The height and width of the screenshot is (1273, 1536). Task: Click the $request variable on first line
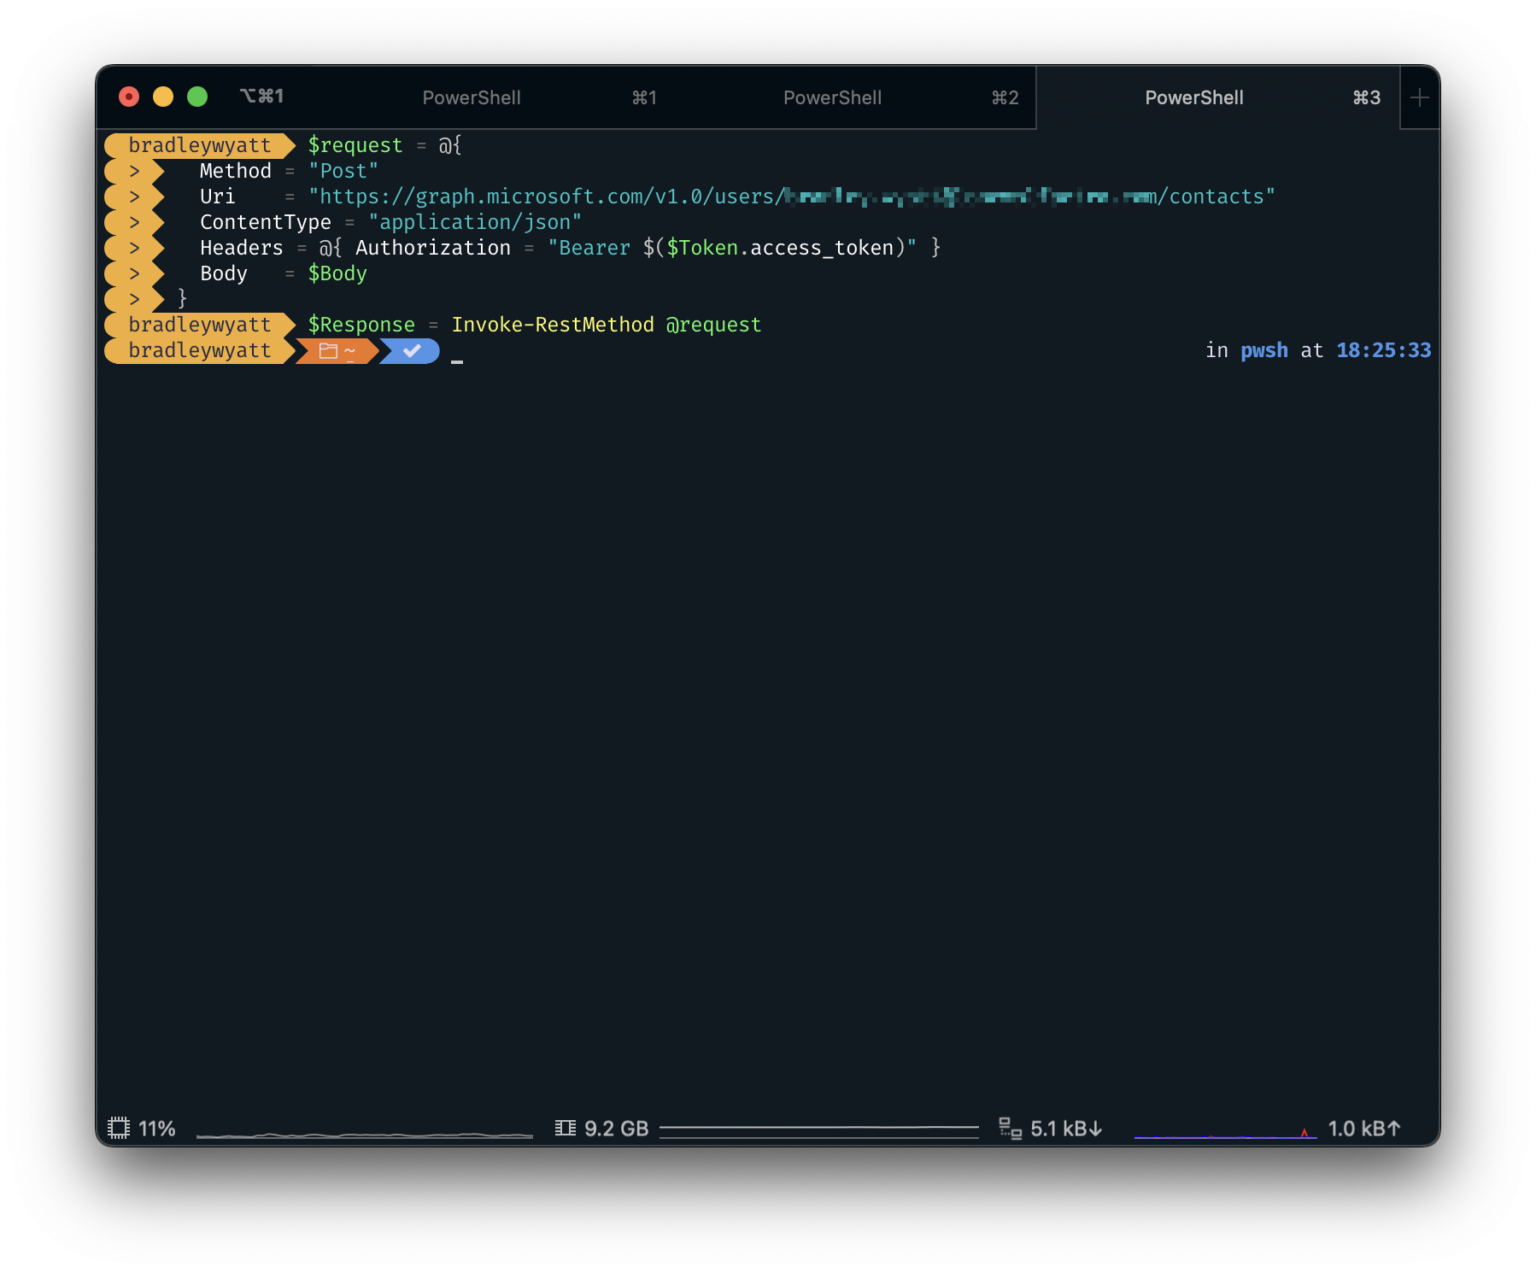point(355,145)
